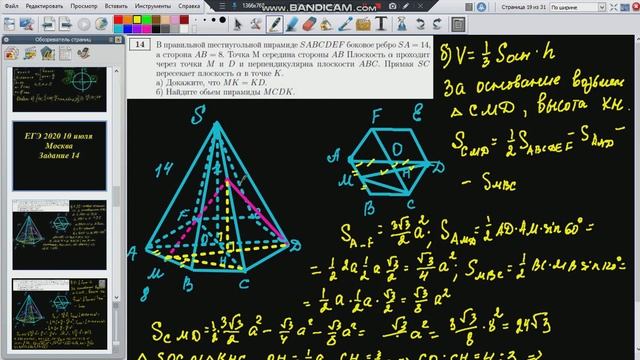This screenshot has height=360, width=640.
Task: Select the arrow pointer tool
Action: 237,24
